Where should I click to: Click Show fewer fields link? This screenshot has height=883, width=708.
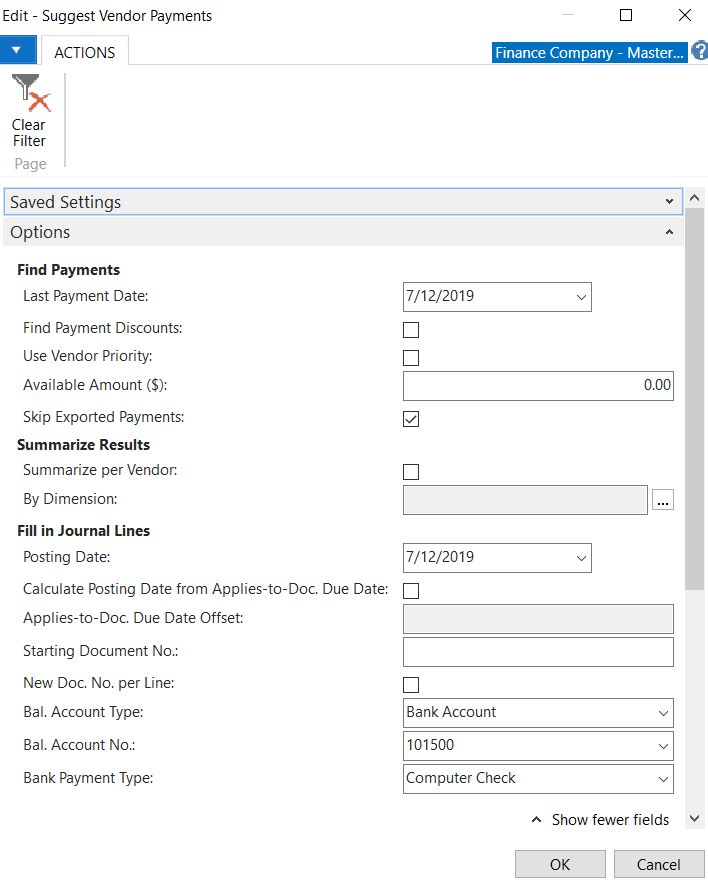click(600, 820)
